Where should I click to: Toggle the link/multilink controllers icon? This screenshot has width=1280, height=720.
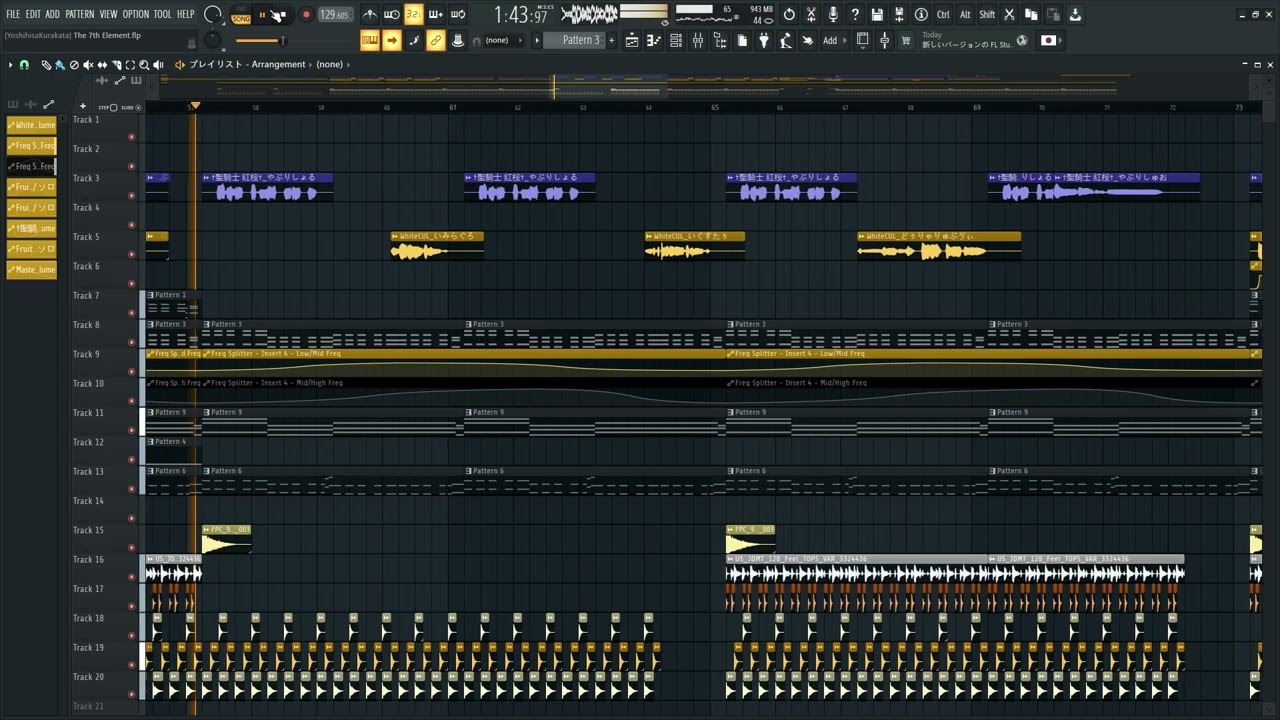(x=435, y=40)
